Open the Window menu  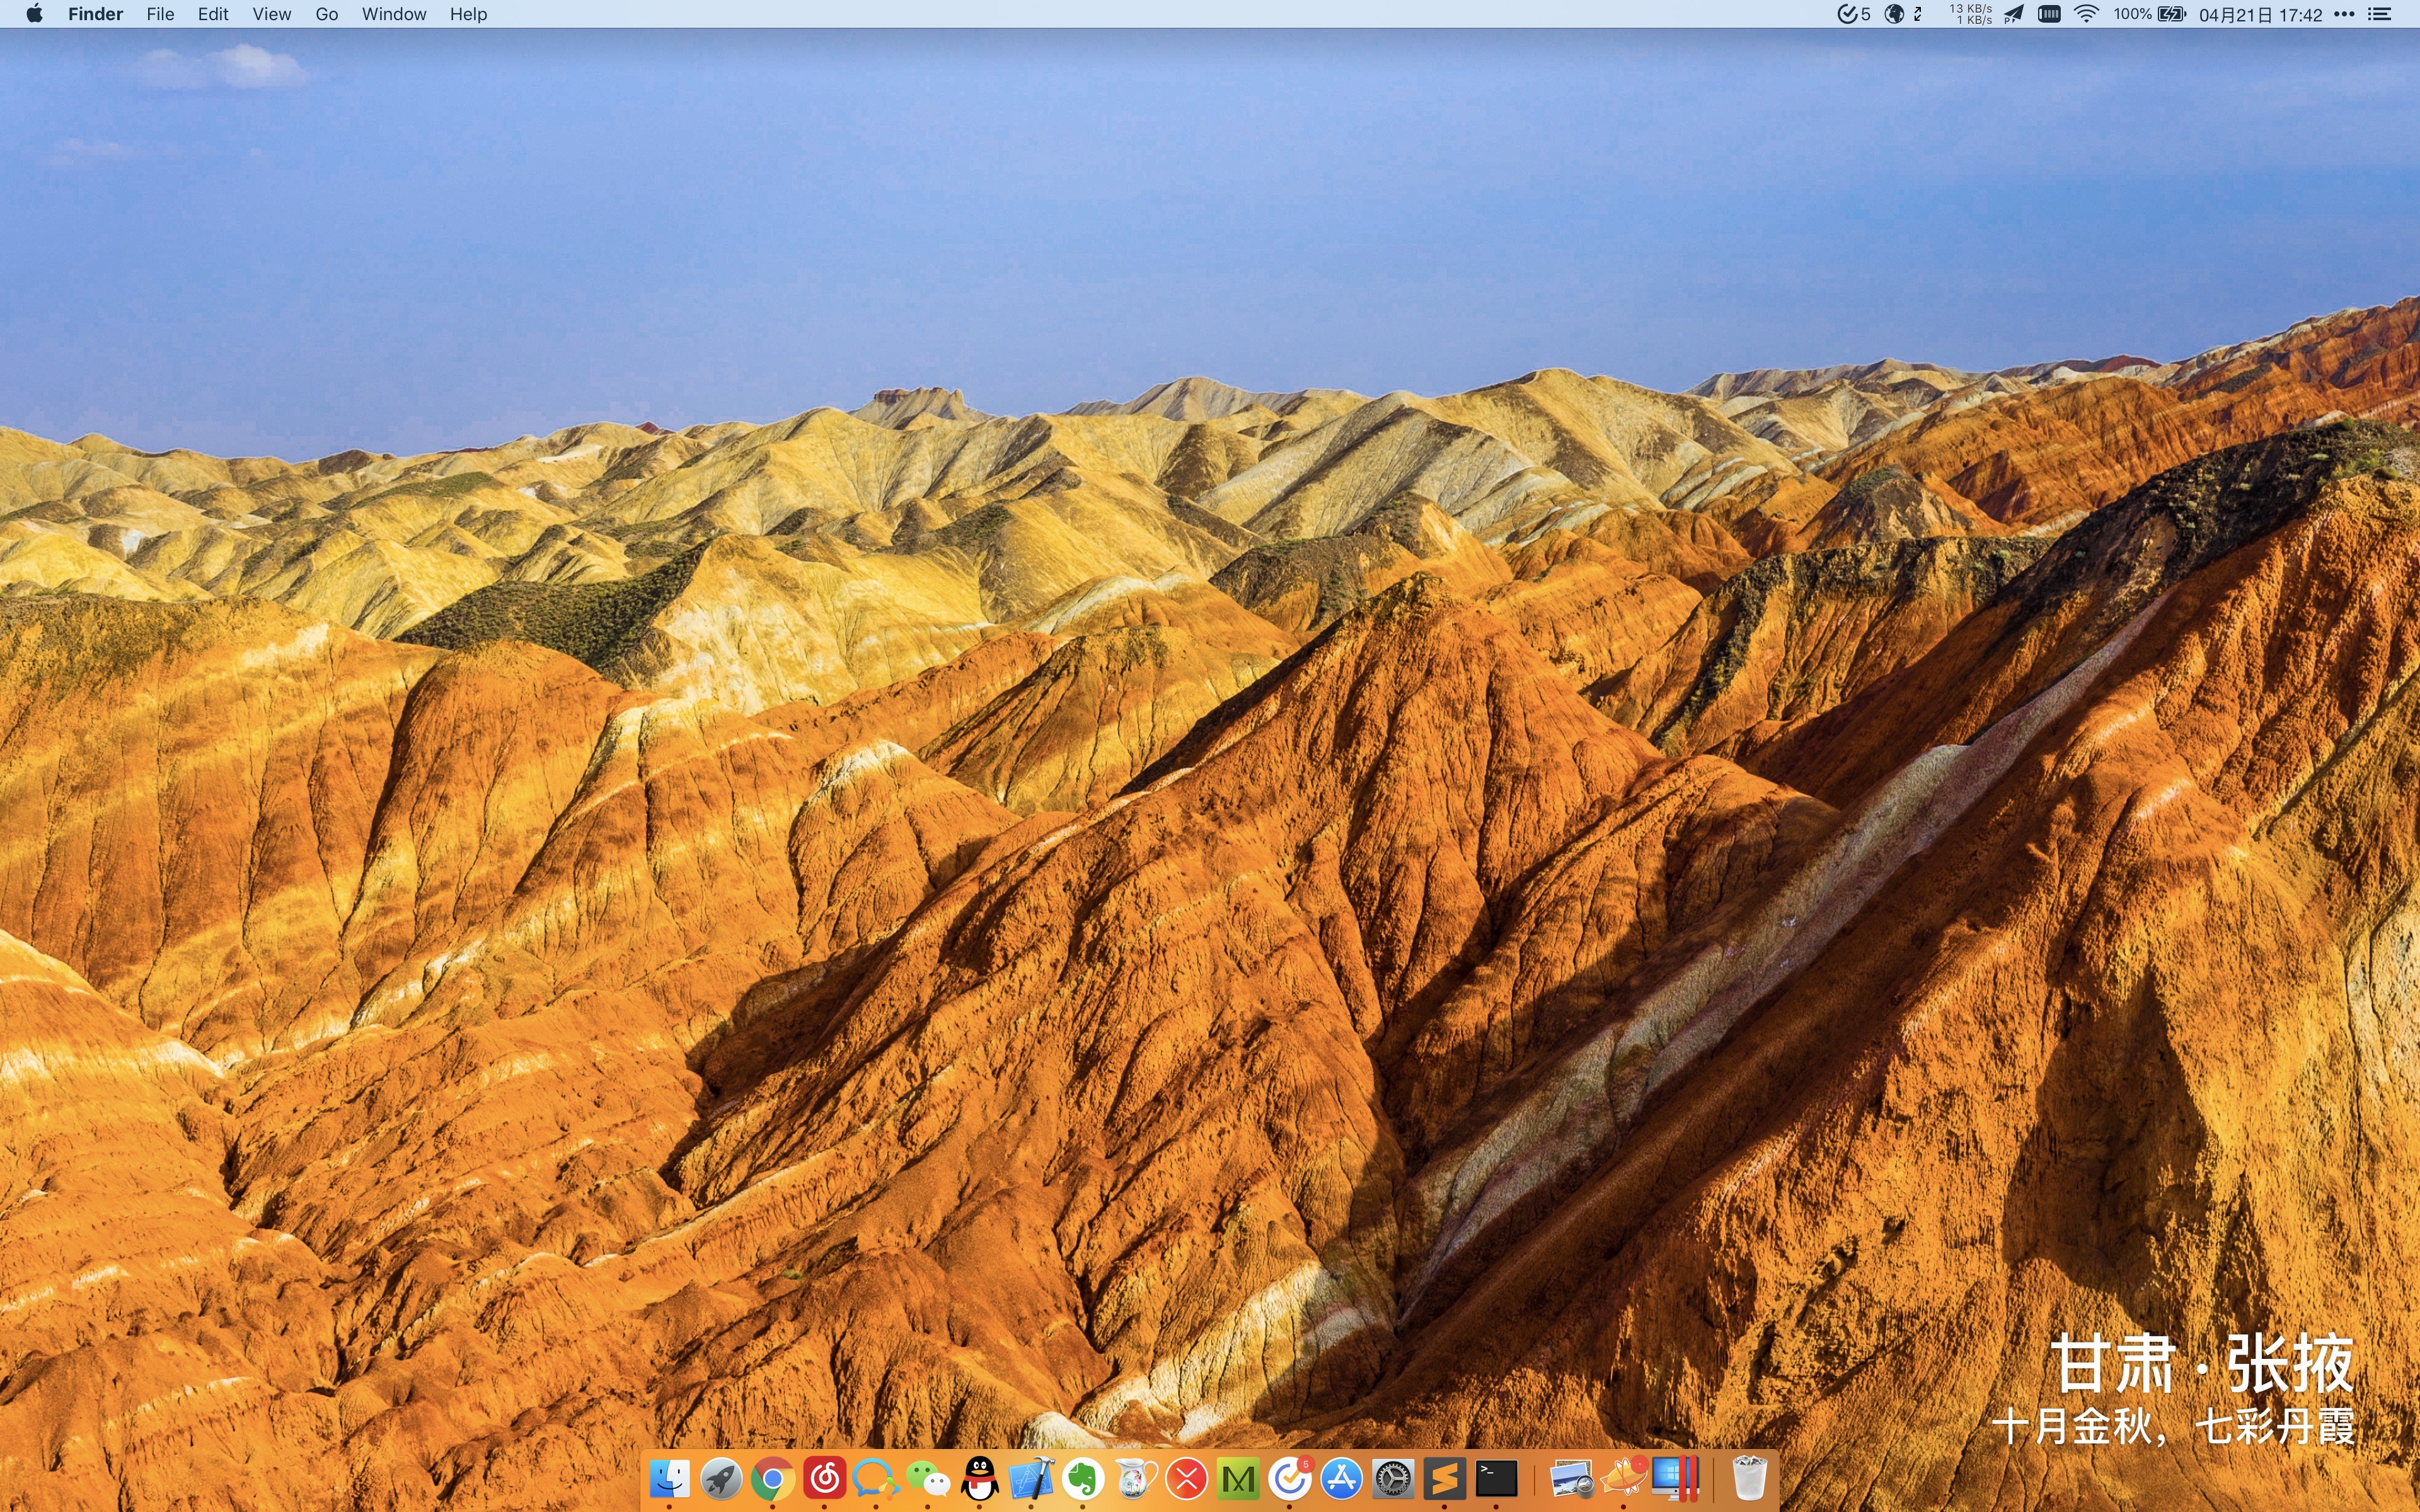click(x=394, y=14)
